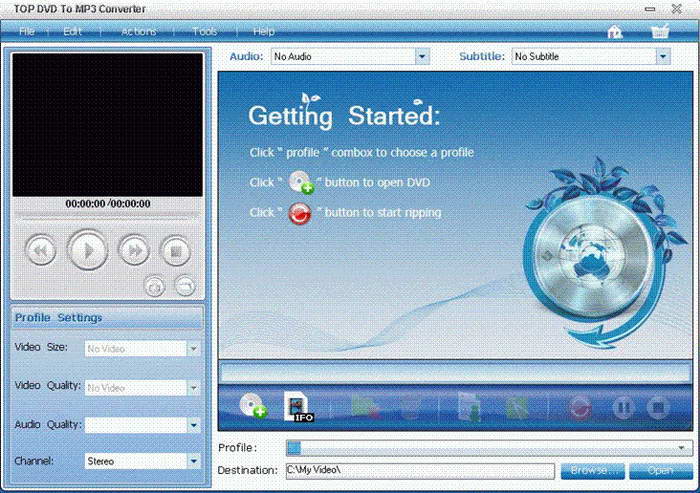
Task: Click the preview rewind button
Action: 41,251
